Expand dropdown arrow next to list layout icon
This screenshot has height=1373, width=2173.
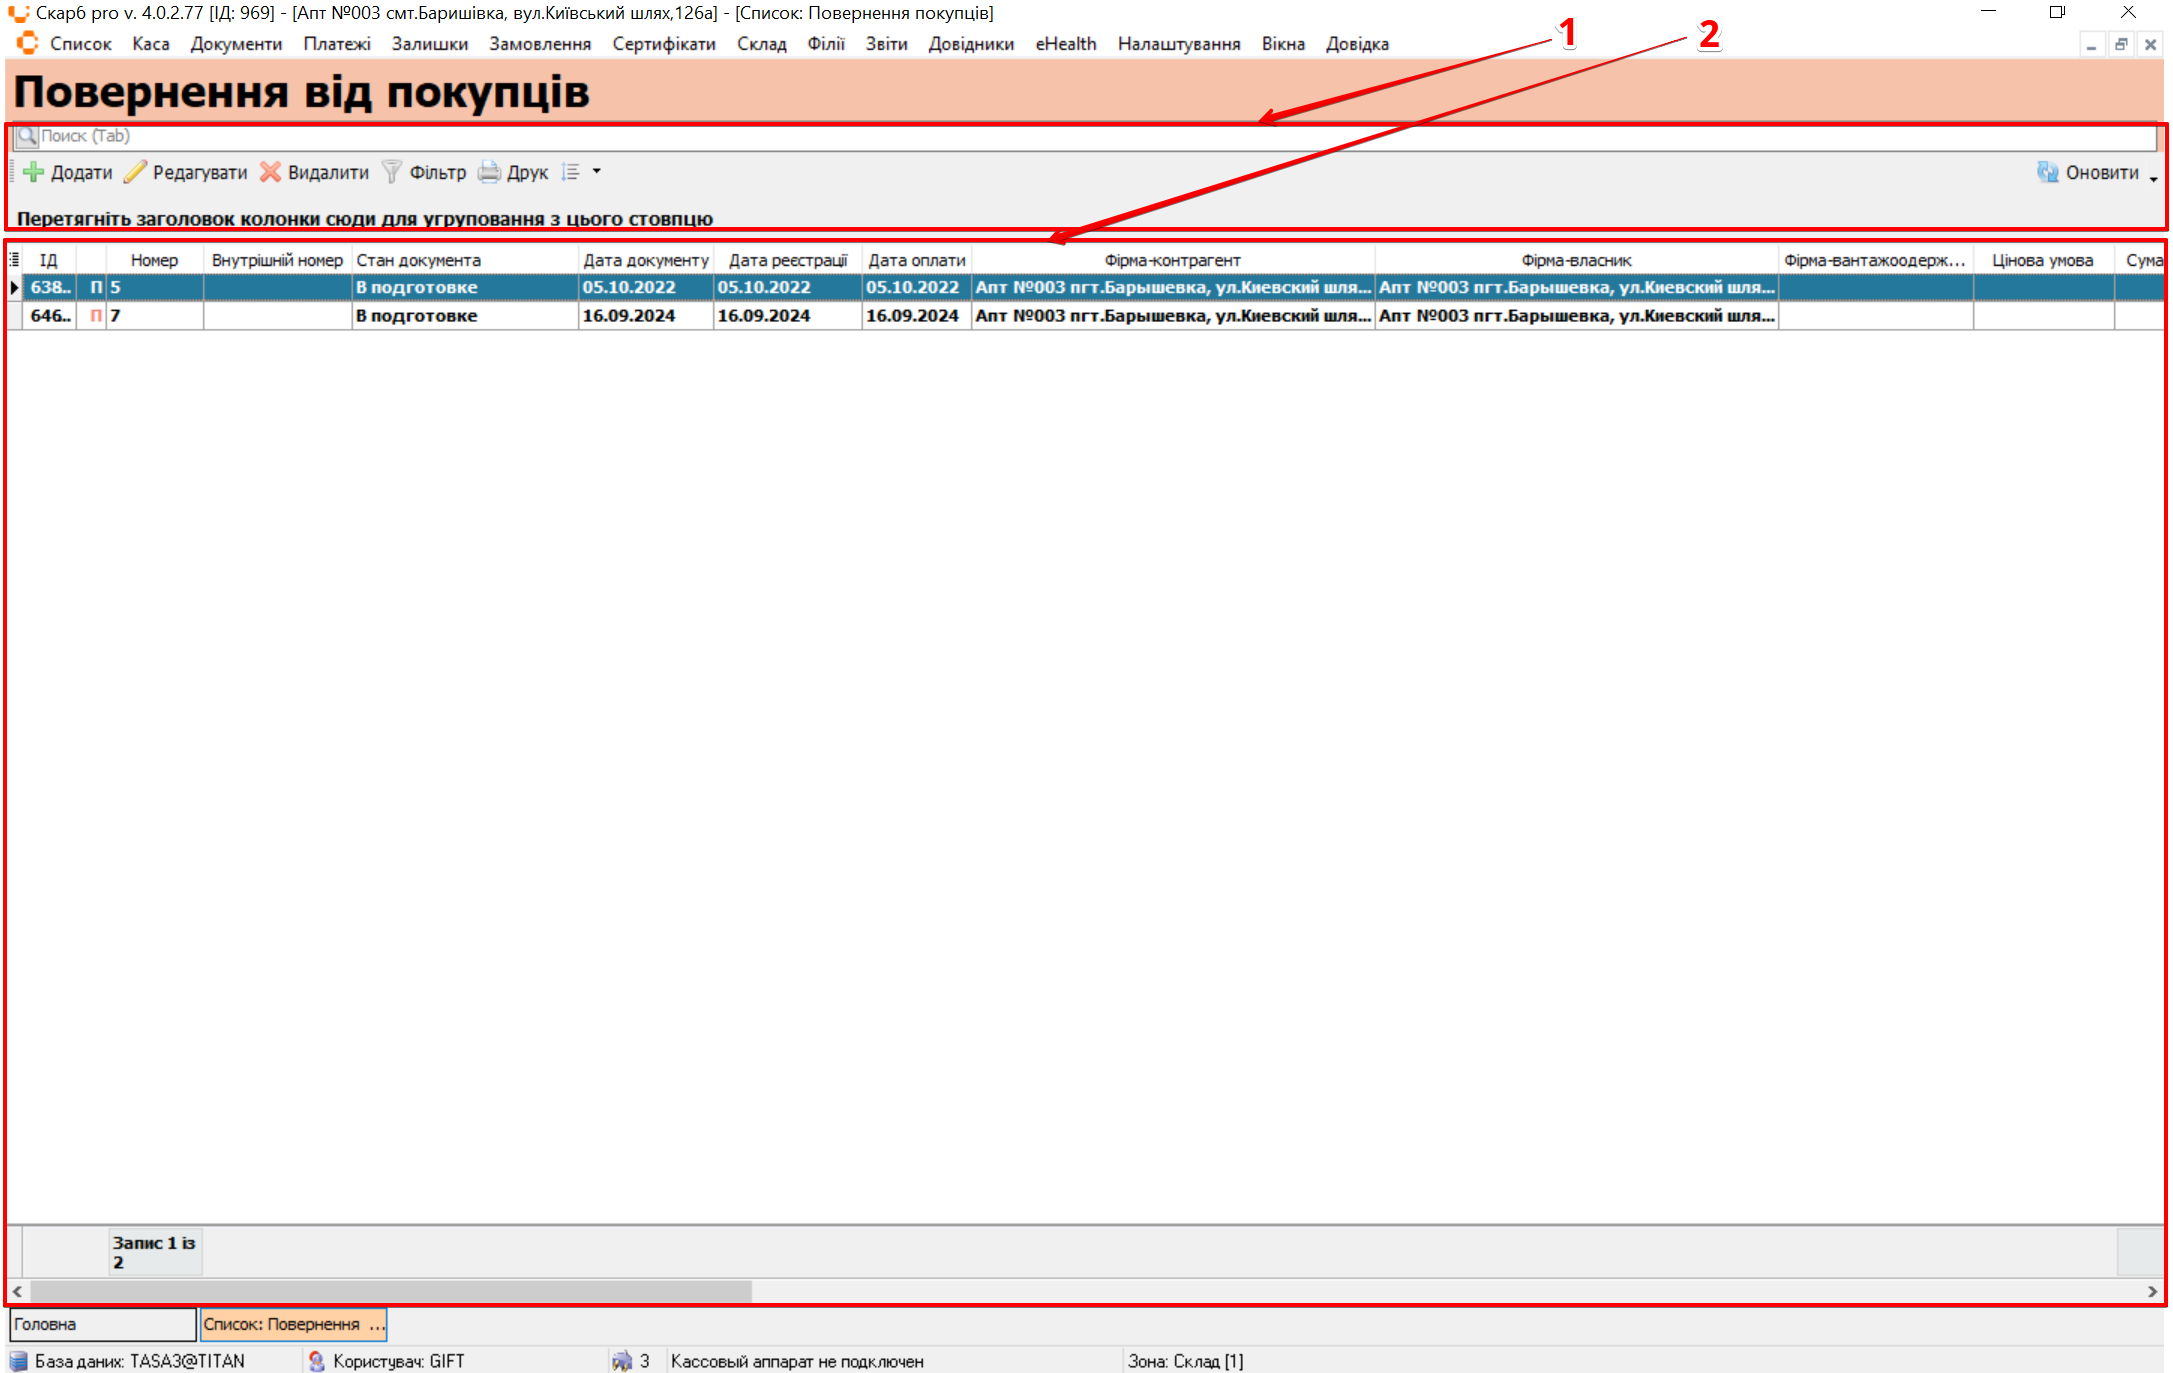pos(597,172)
